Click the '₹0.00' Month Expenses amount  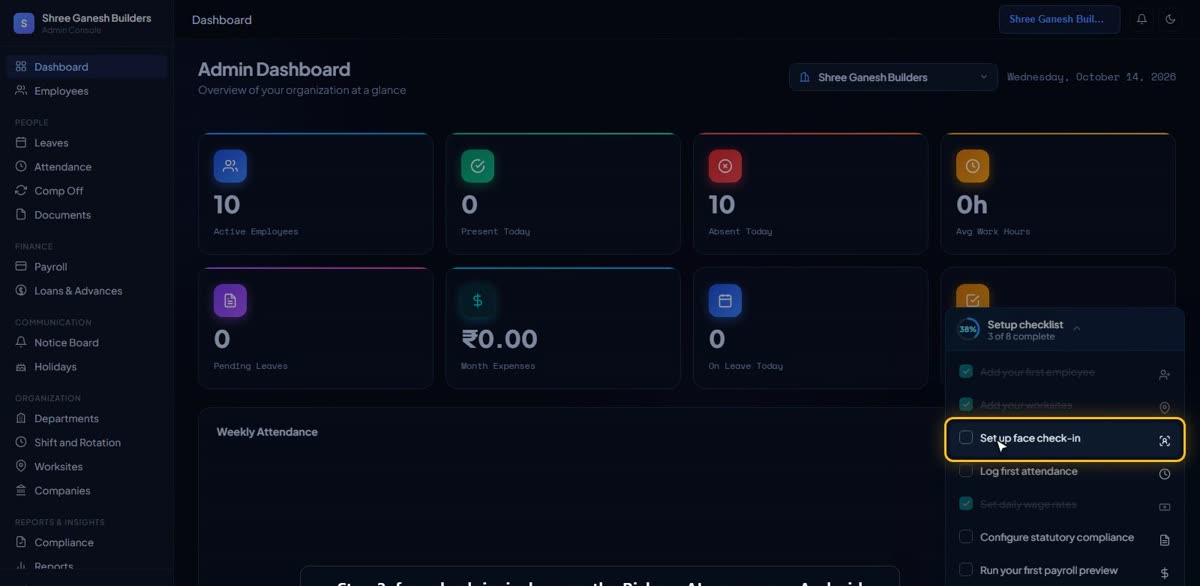click(x=500, y=339)
